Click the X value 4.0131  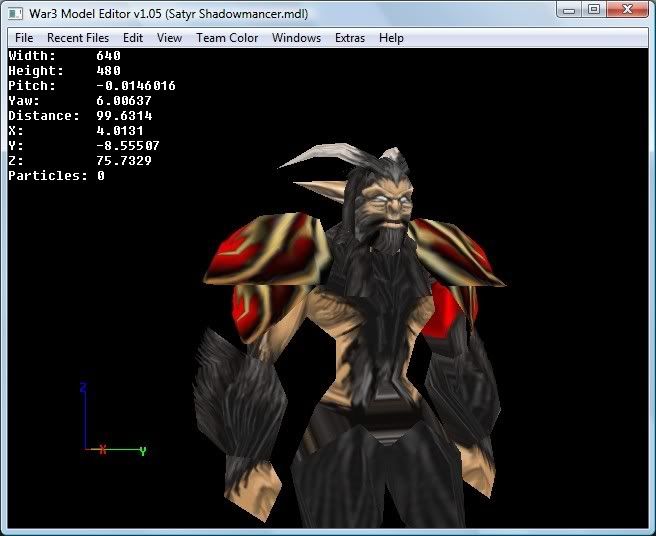point(120,131)
